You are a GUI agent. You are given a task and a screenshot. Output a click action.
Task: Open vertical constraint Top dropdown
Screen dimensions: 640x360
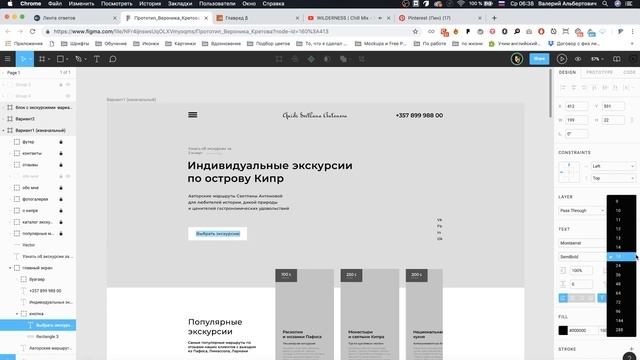point(613,178)
